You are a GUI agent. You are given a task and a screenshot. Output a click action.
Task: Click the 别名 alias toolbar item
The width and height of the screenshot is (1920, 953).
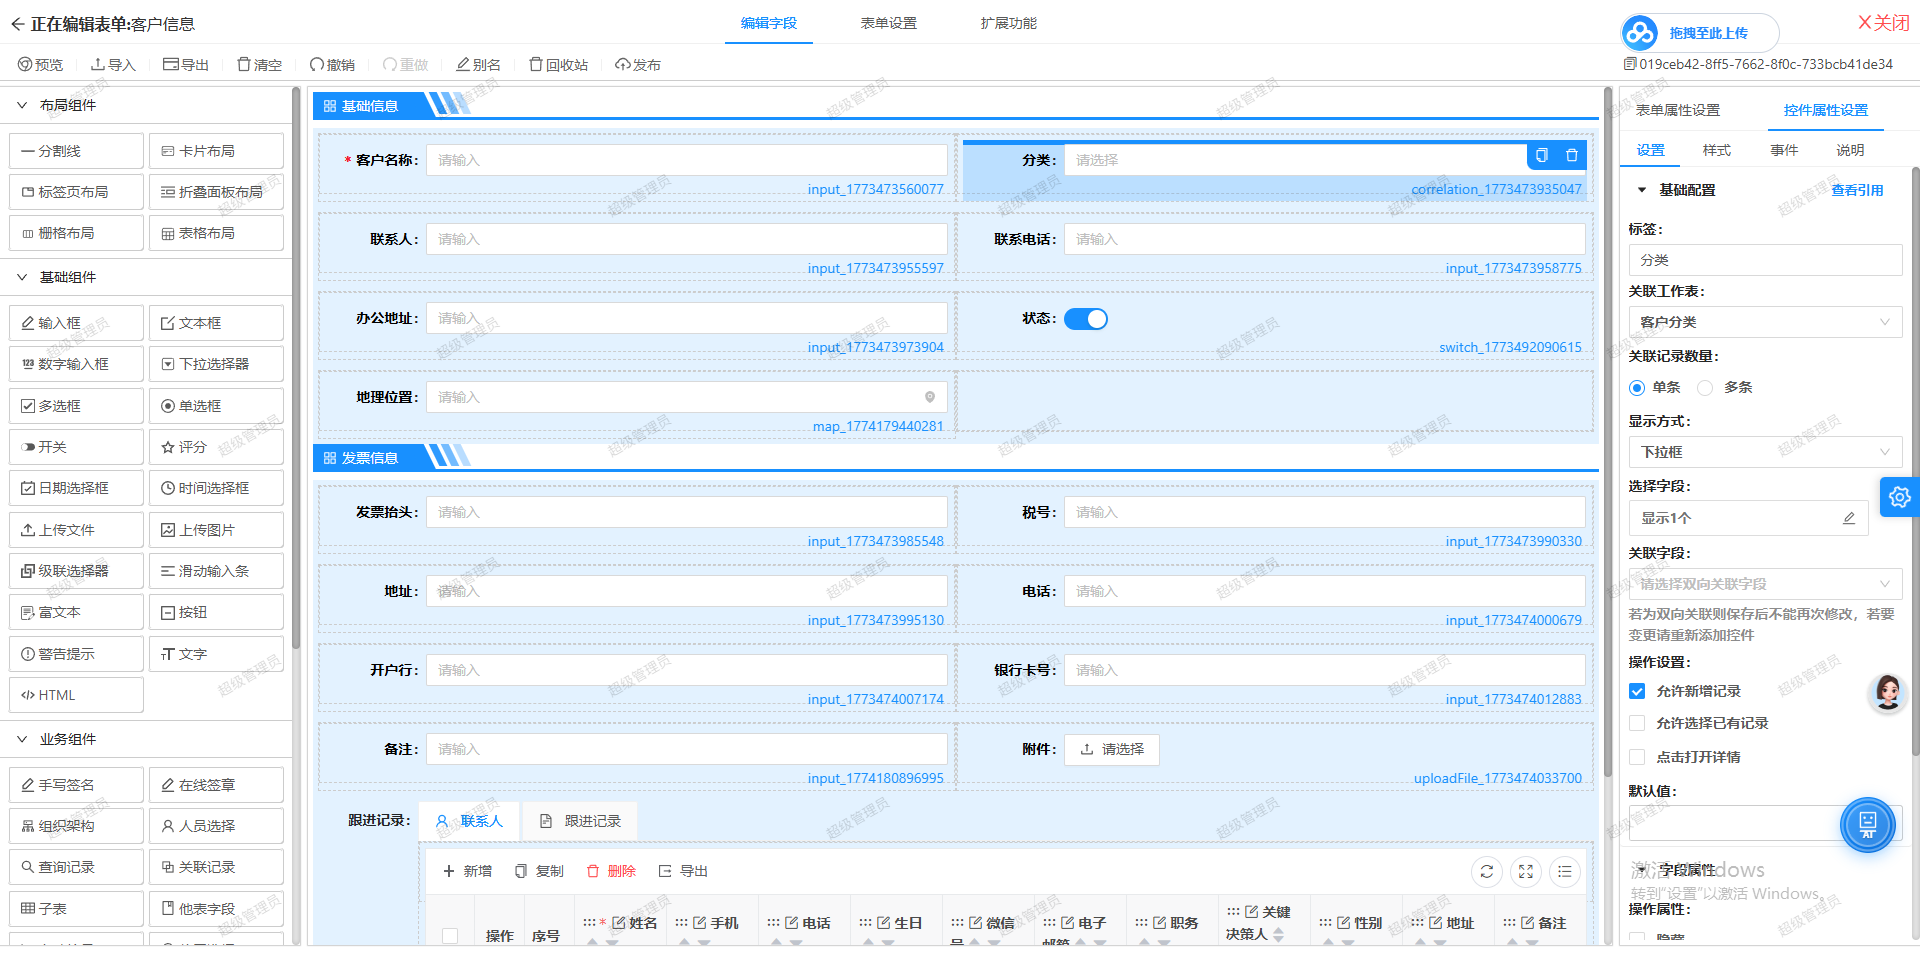coord(478,65)
